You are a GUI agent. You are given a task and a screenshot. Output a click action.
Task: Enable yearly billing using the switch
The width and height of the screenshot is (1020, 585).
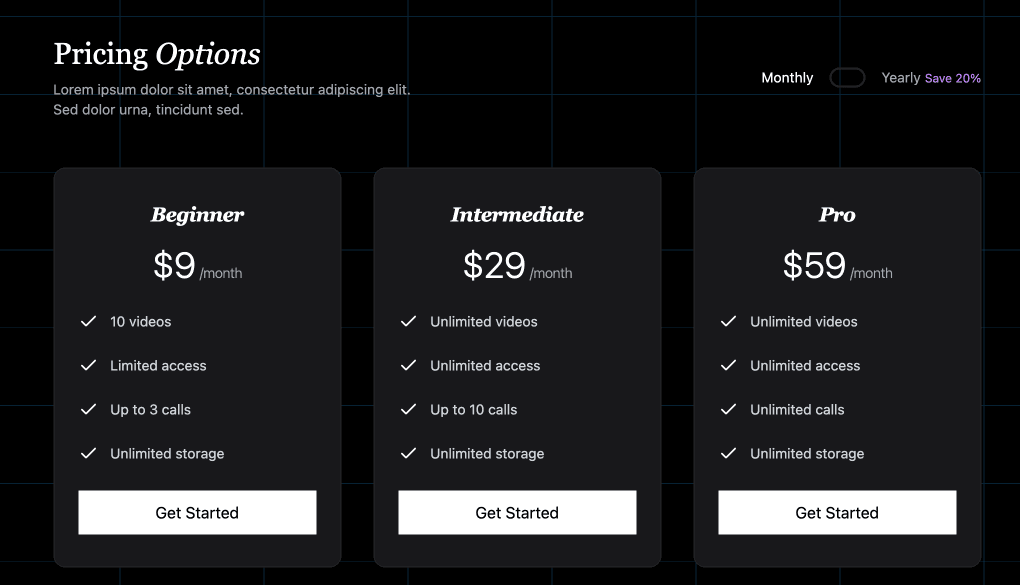pyautogui.click(x=847, y=77)
